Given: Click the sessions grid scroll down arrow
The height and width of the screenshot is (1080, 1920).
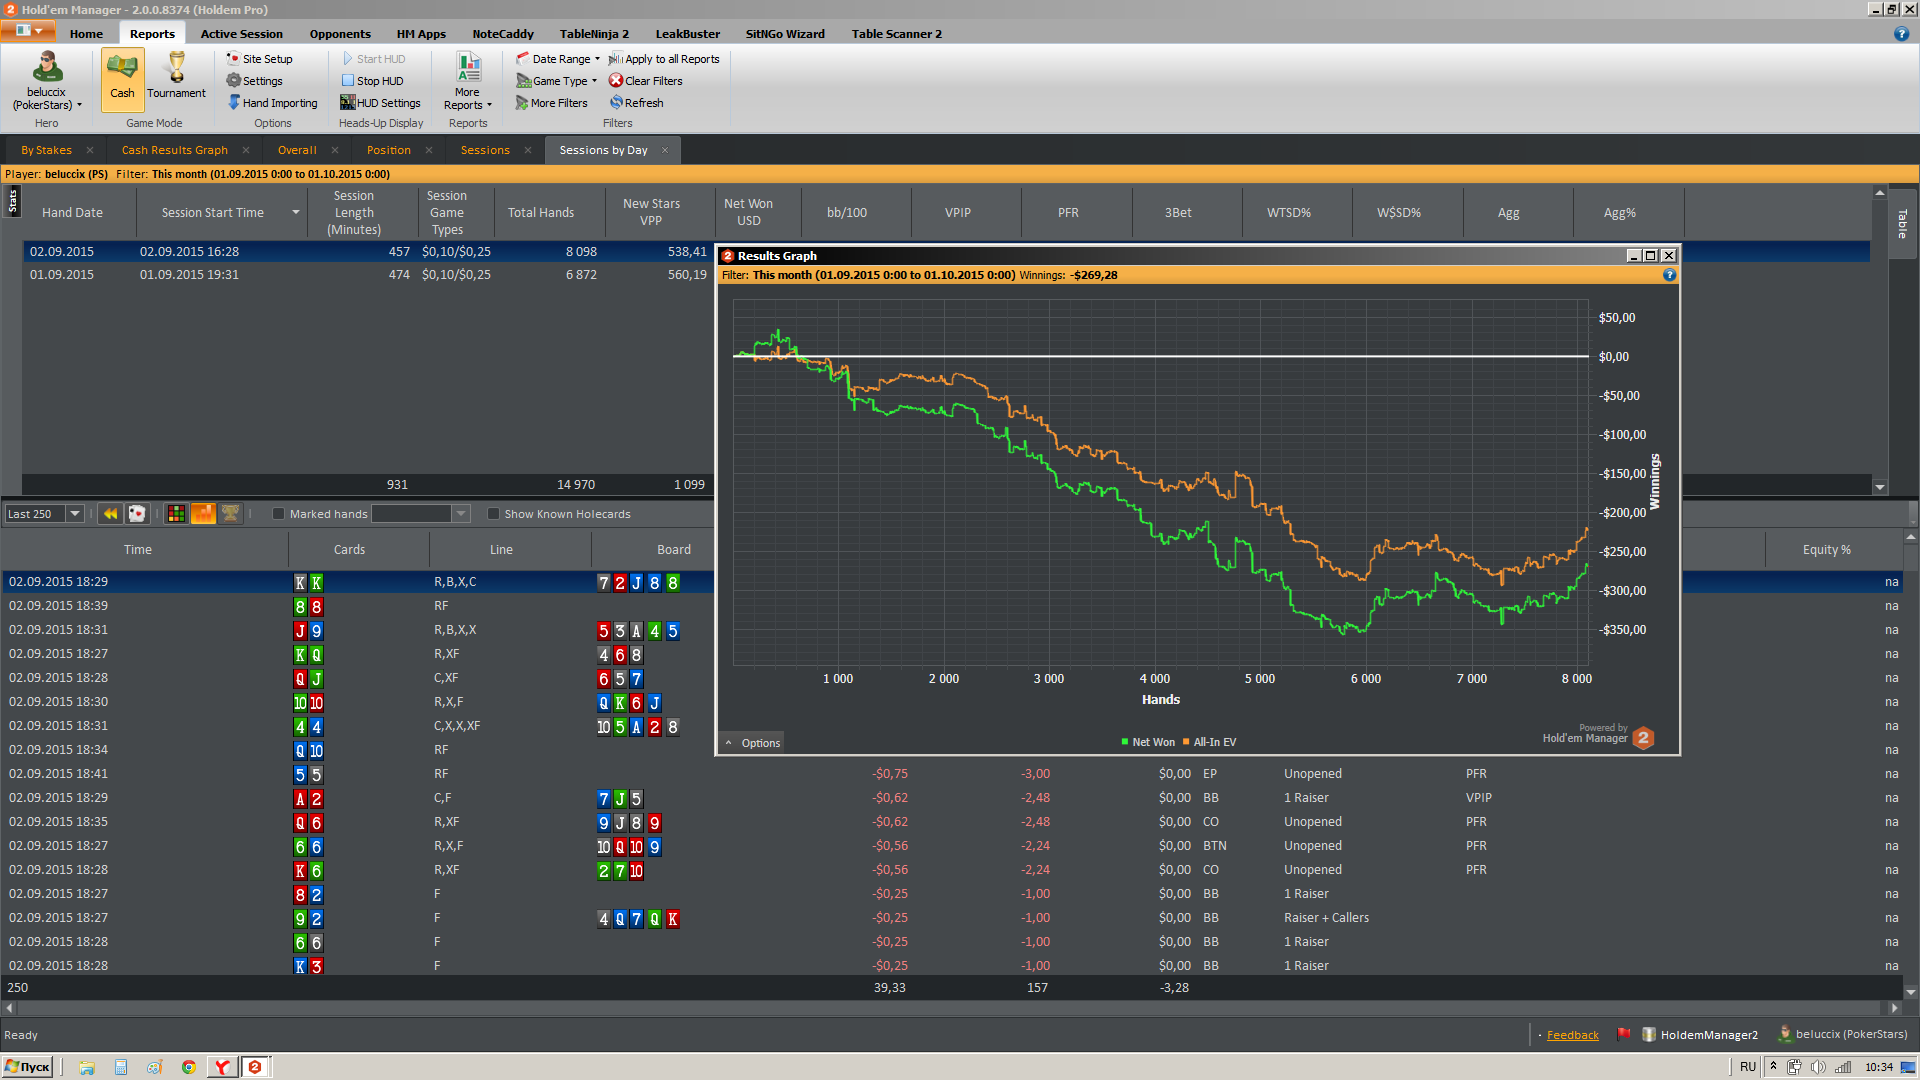Looking at the screenshot, I should tap(1880, 487).
